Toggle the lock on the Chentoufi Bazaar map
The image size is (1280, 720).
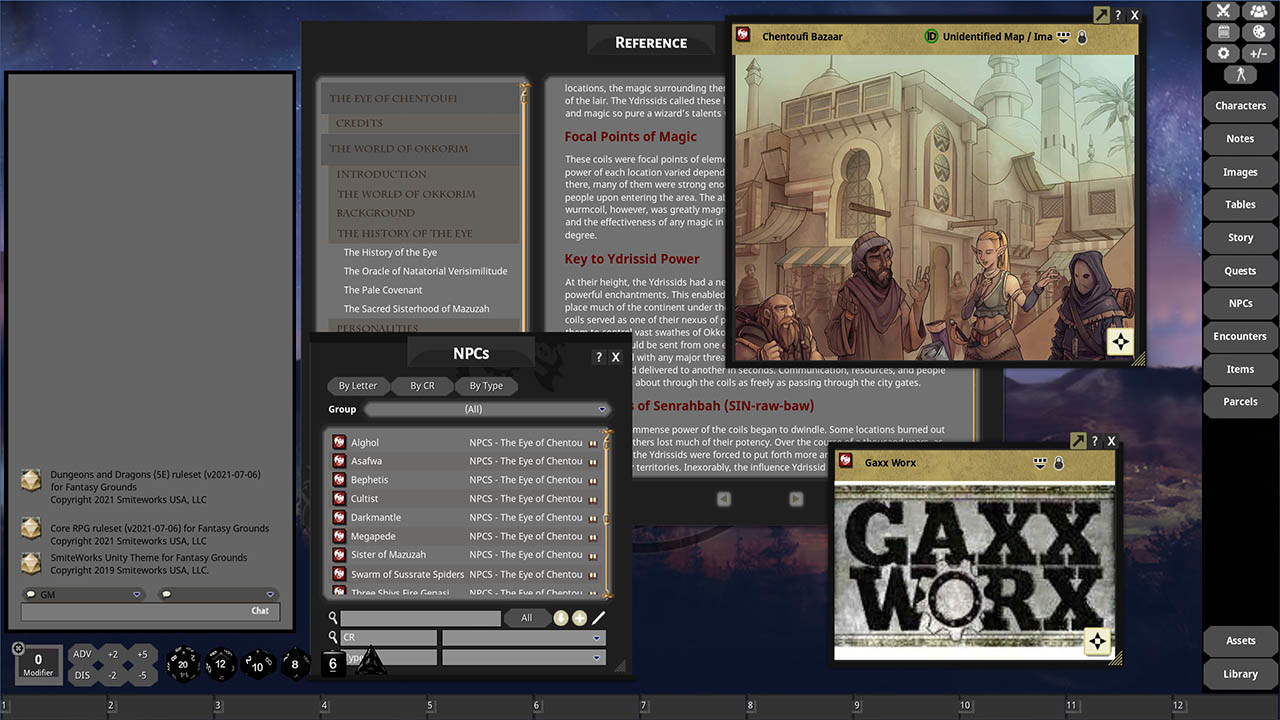click(1081, 37)
